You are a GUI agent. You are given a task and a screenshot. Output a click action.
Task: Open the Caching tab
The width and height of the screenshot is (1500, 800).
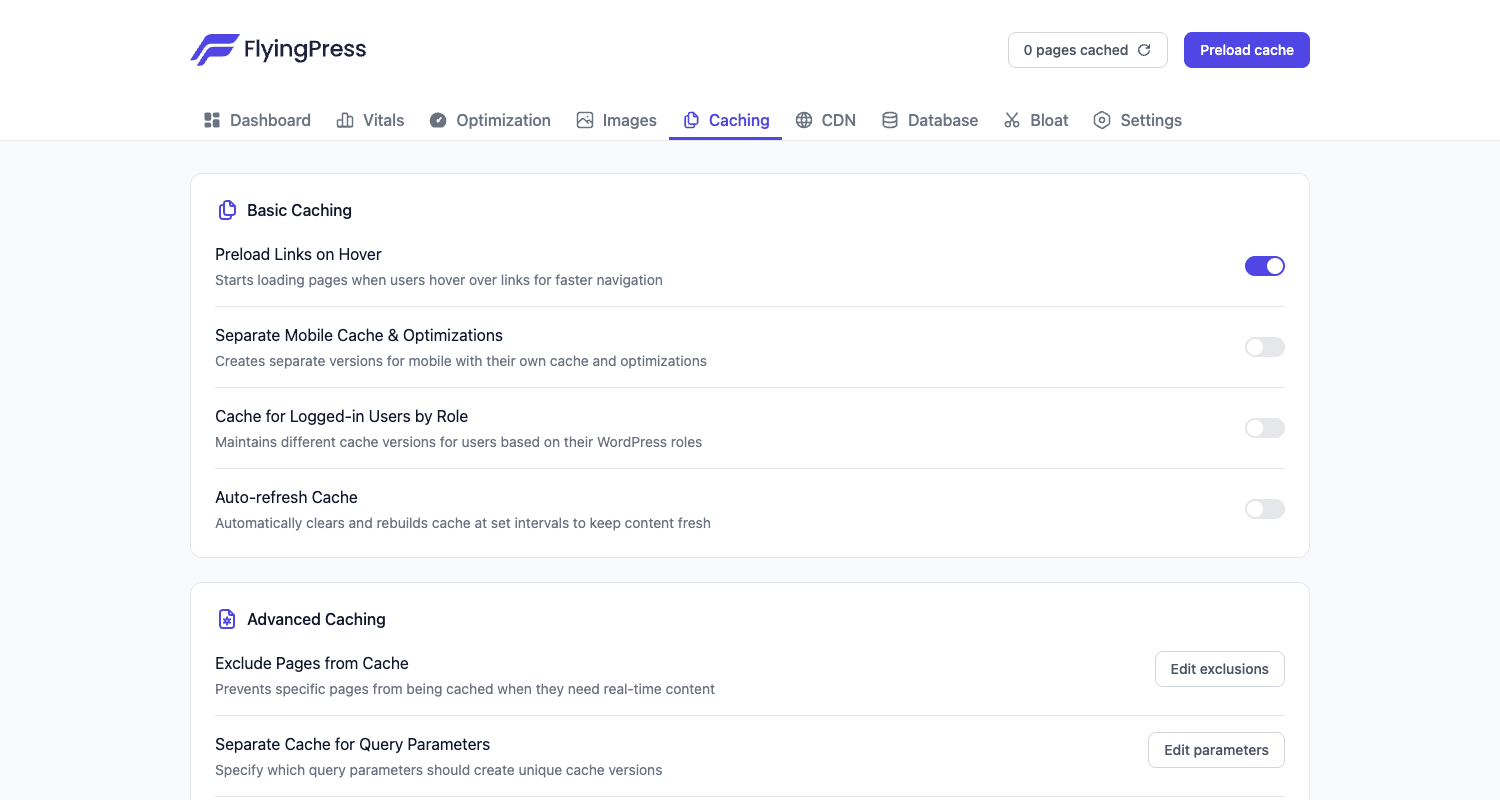pos(726,120)
